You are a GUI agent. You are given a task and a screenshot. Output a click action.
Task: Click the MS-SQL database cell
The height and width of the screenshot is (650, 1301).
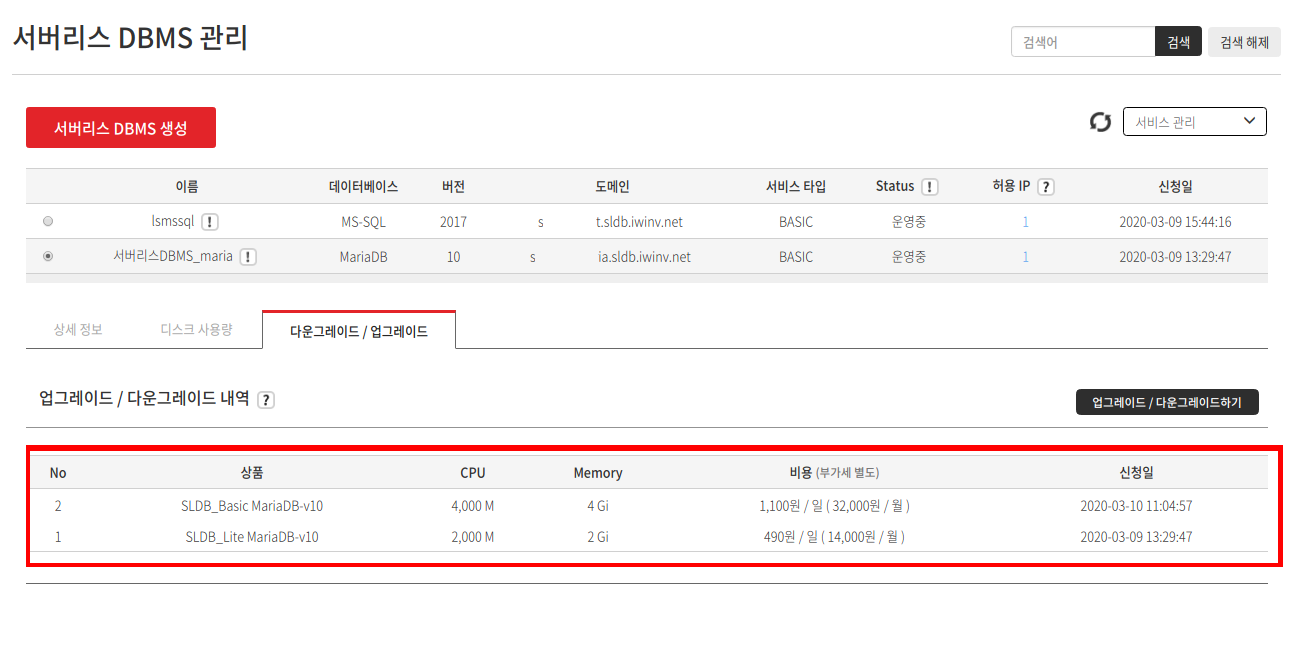[363, 222]
